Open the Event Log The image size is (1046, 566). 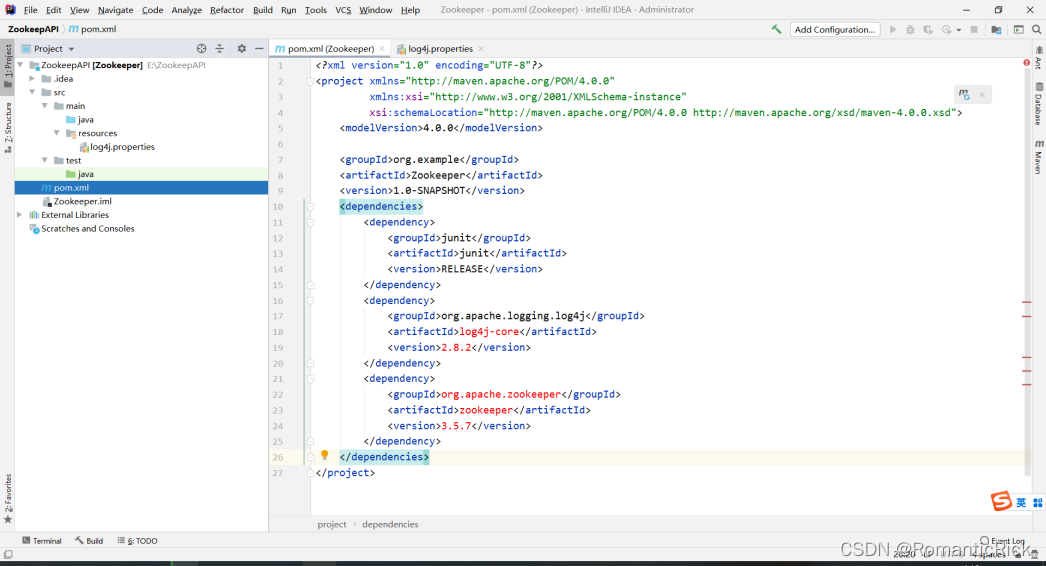1003,541
